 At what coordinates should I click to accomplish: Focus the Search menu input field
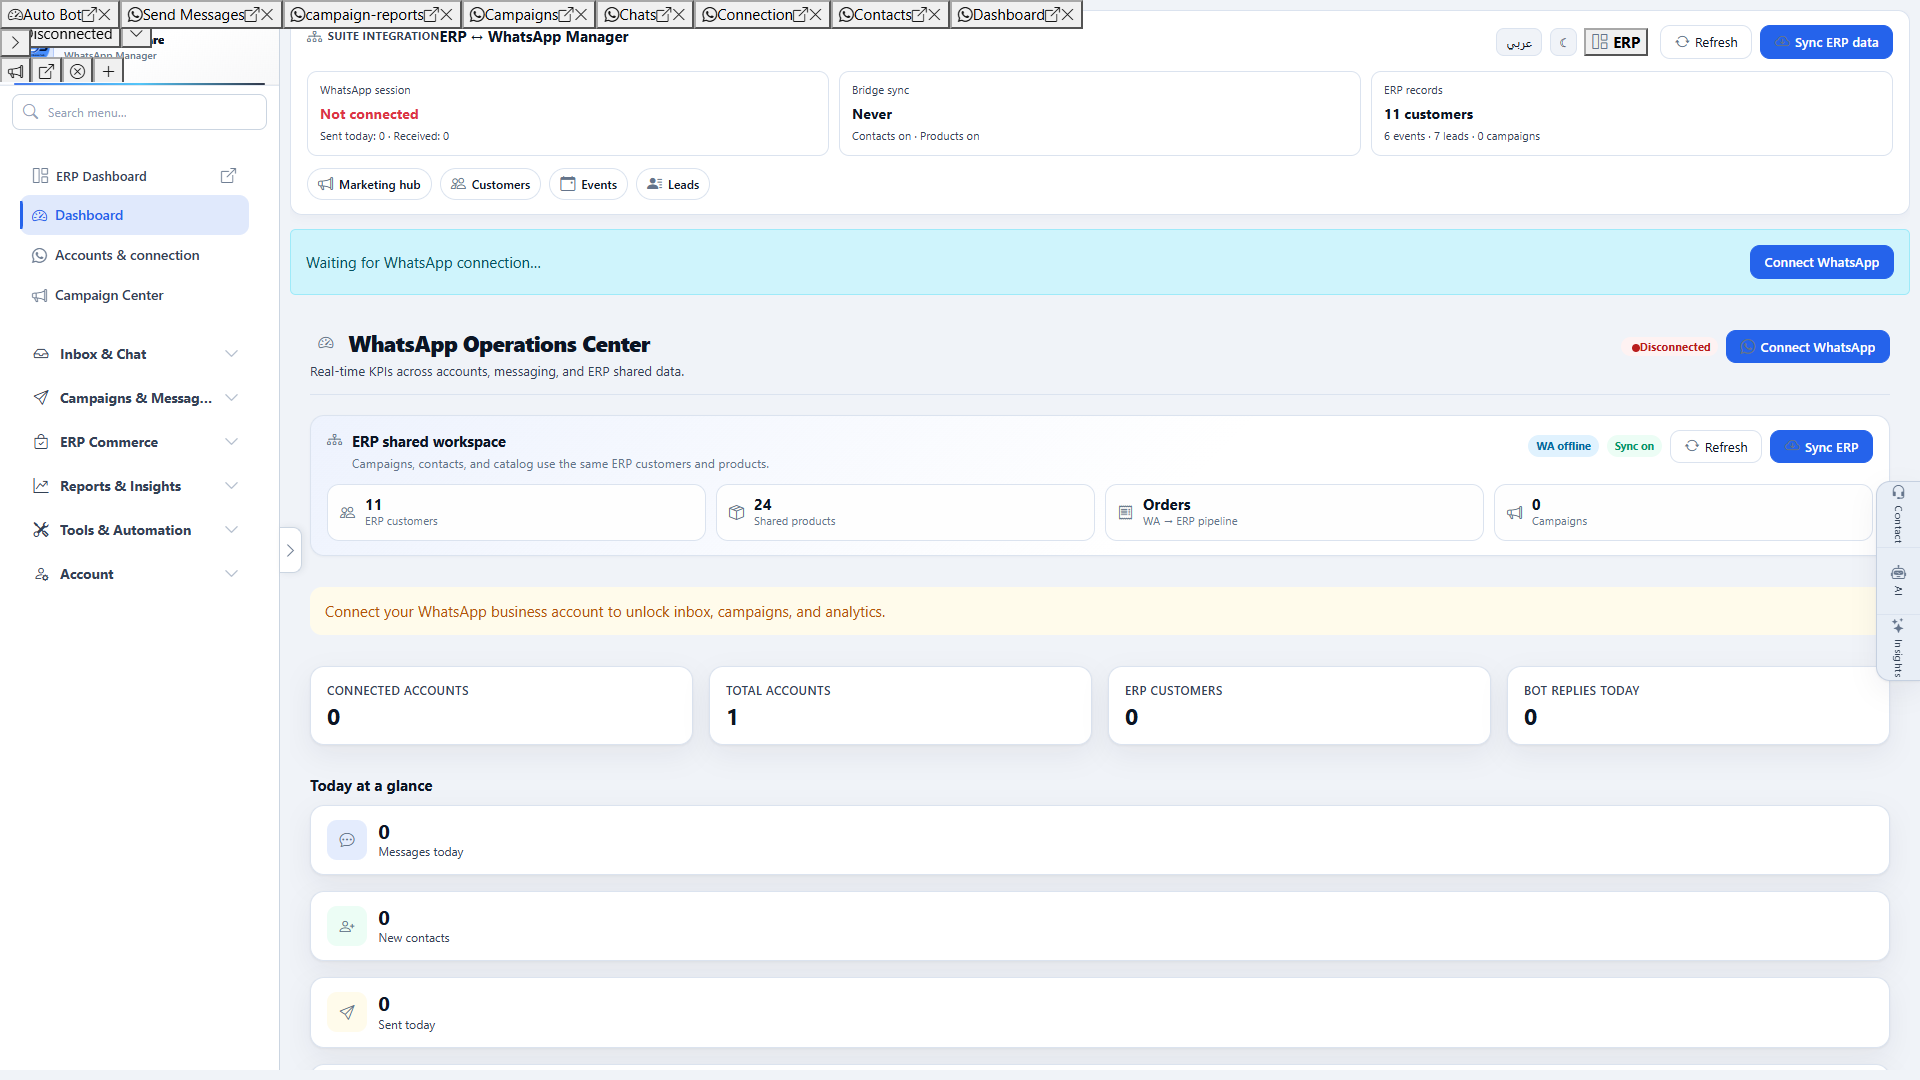[x=140, y=112]
